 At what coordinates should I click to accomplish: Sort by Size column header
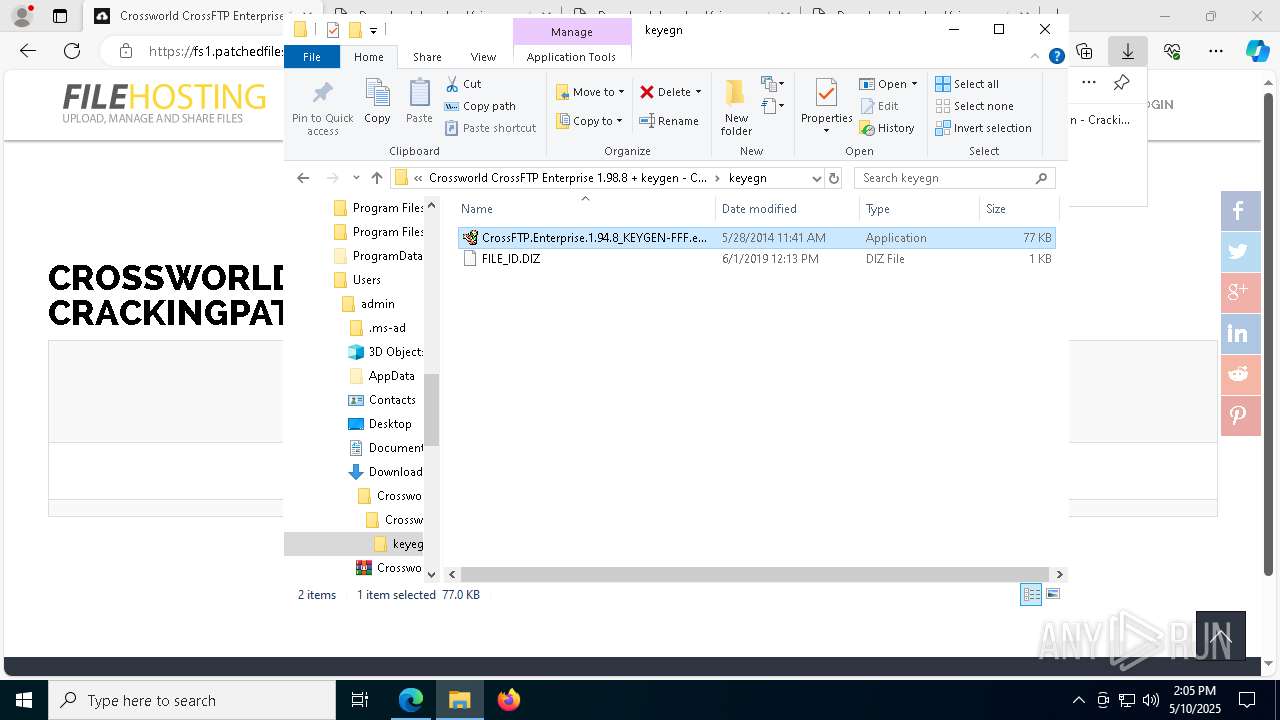tap(1019, 208)
